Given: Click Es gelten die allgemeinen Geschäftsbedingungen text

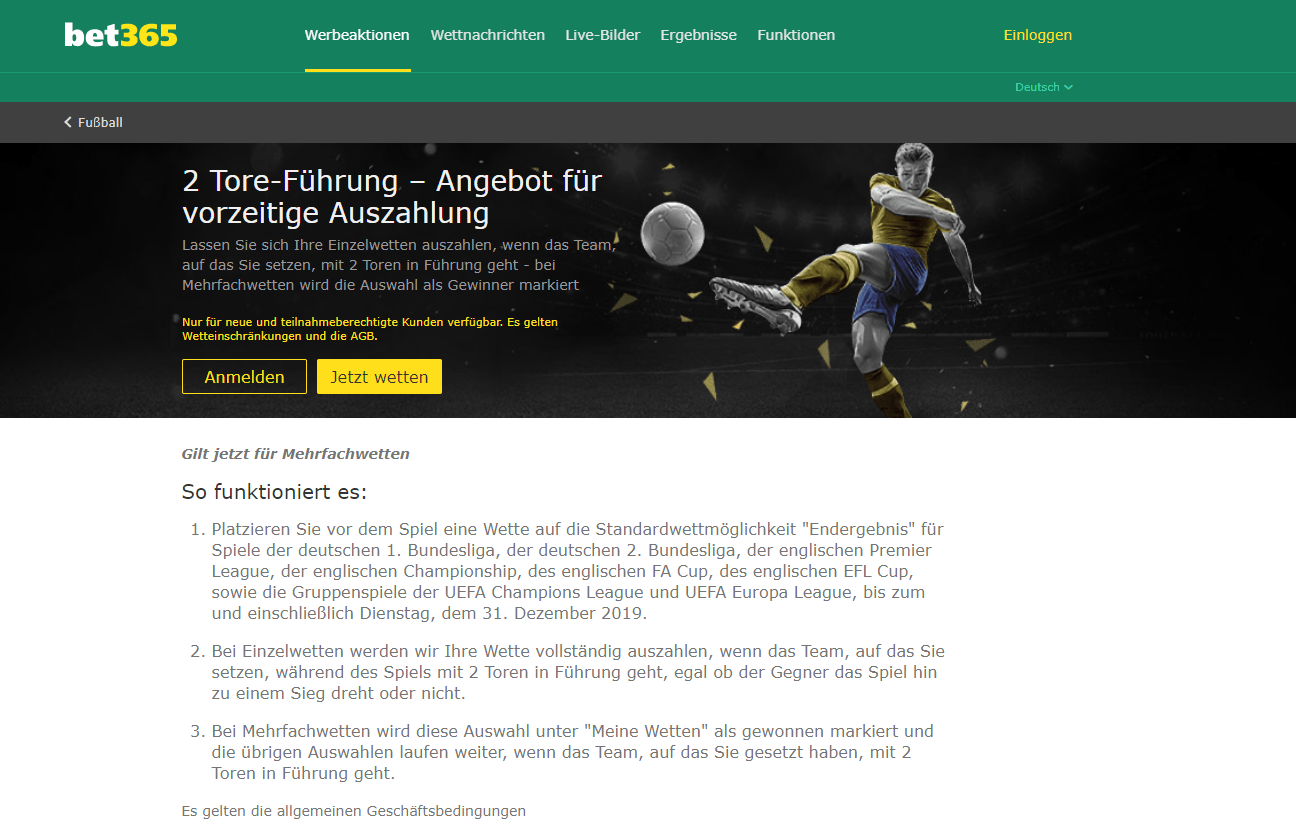Looking at the screenshot, I should [x=354, y=811].
